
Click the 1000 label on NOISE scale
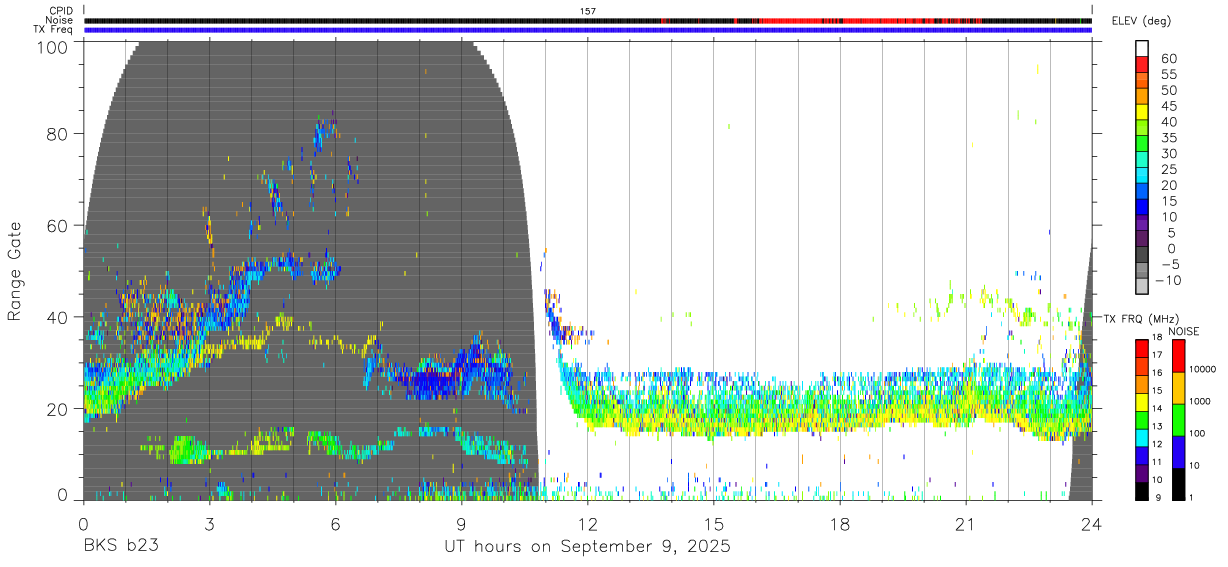point(1202,401)
